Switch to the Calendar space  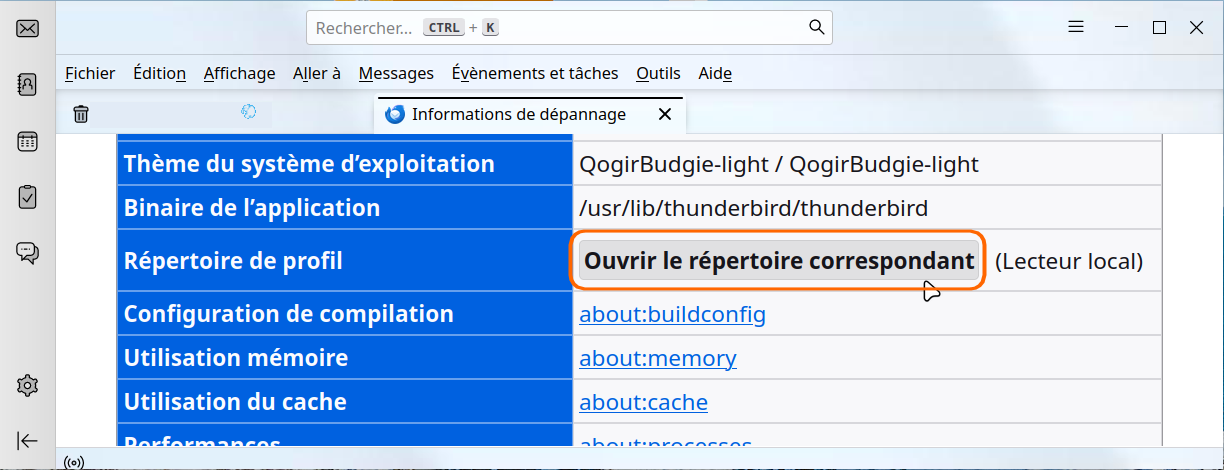(28, 141)
